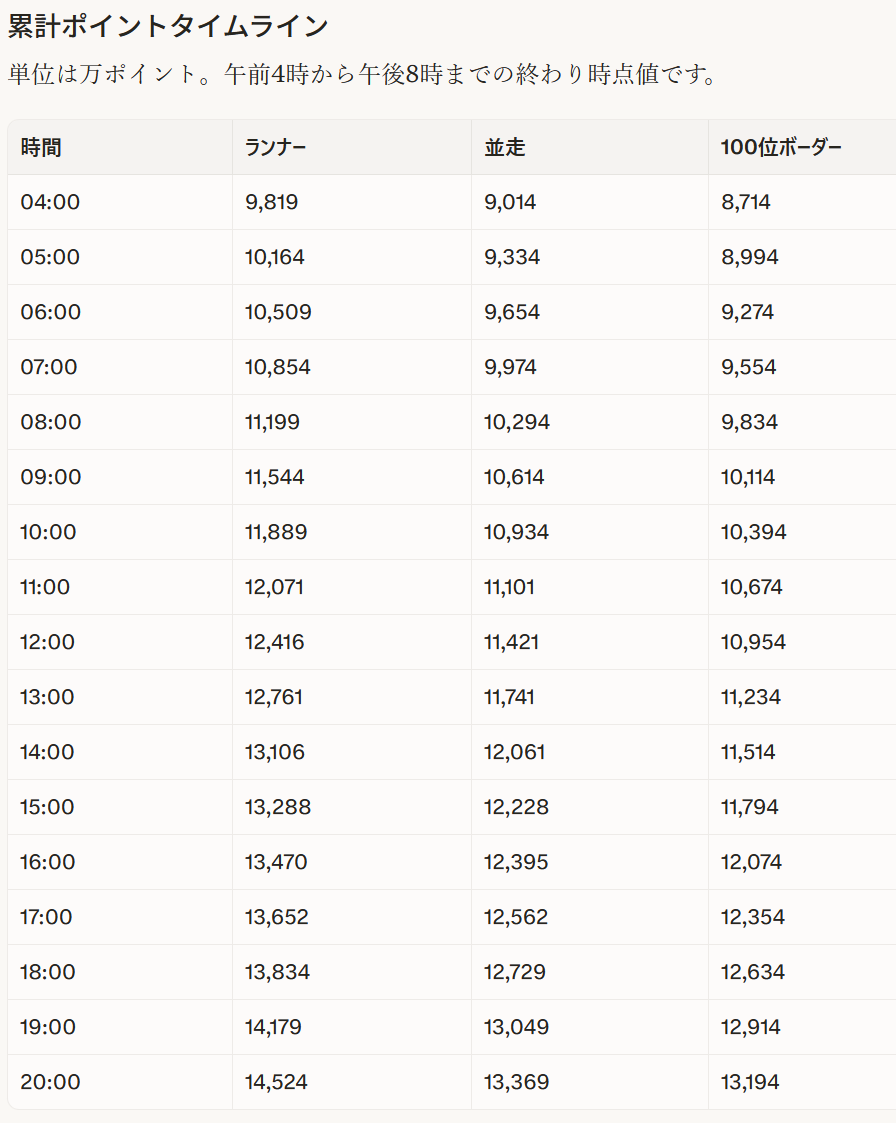Click the 並走 value 13,369
The height and width of the screenshot is (1123, 896).
[516, 1083]
